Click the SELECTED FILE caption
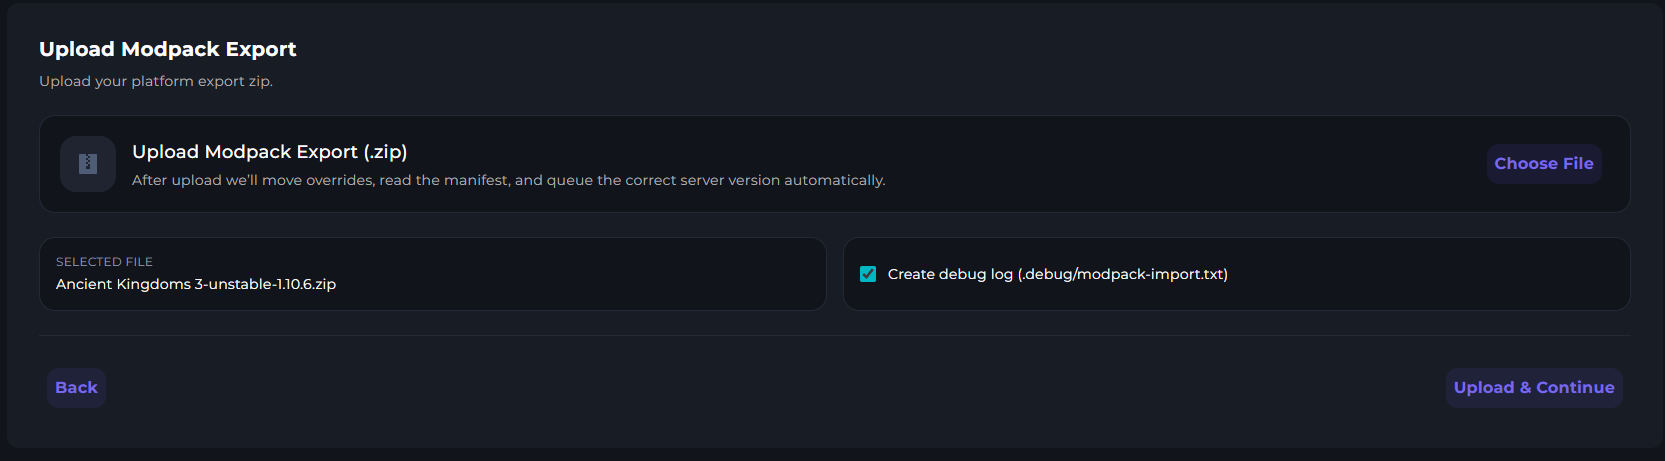This screenshot has height=461, width=1665. click(104, 262)
